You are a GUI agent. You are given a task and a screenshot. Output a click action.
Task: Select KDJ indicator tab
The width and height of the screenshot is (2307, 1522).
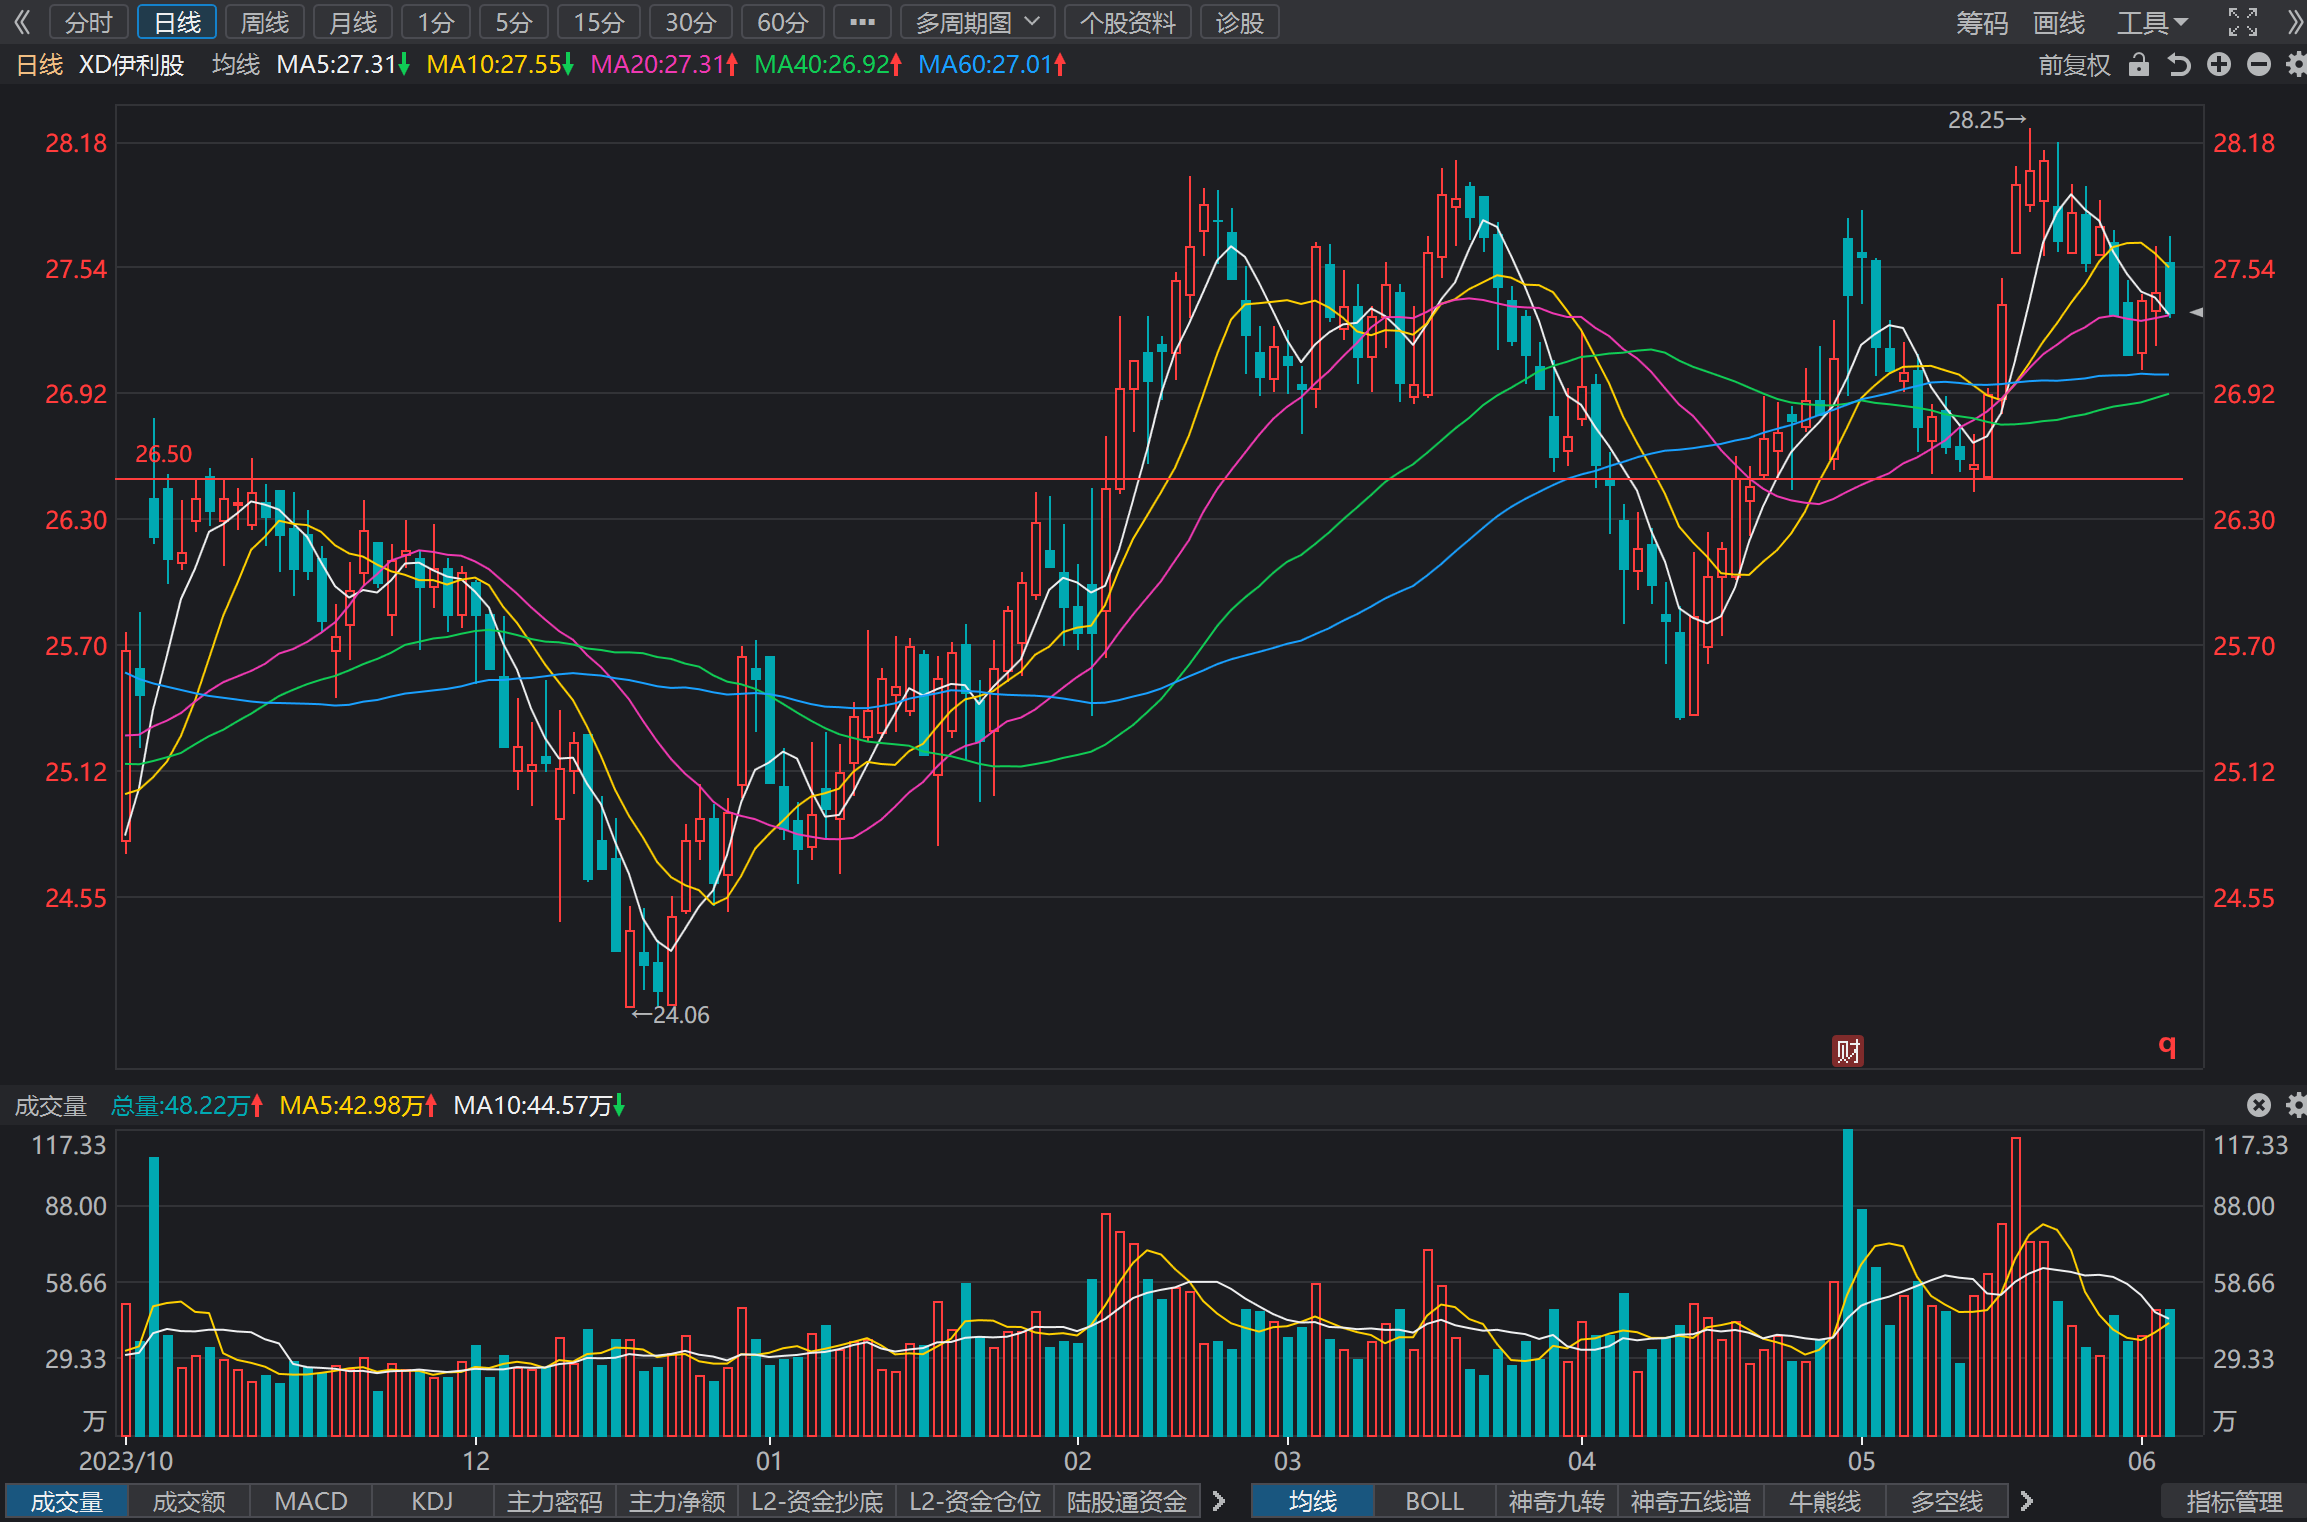(x=433, y=1502)
